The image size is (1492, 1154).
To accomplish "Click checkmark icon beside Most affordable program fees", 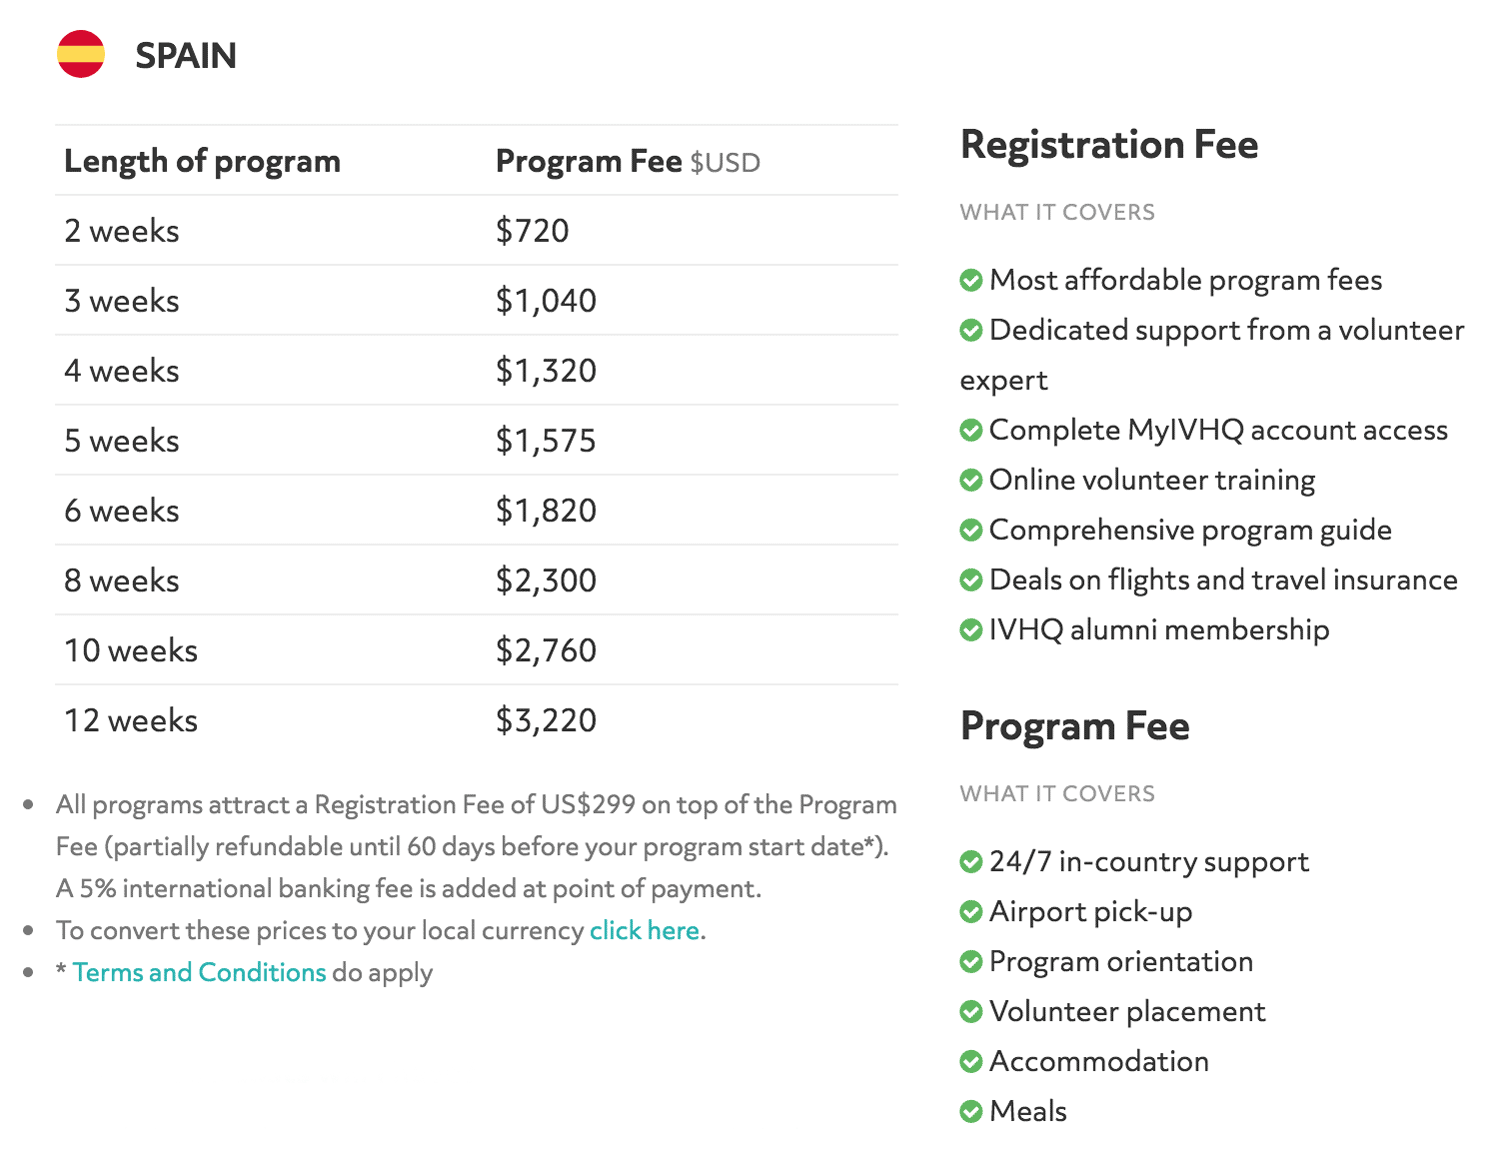I will (971, 280).
